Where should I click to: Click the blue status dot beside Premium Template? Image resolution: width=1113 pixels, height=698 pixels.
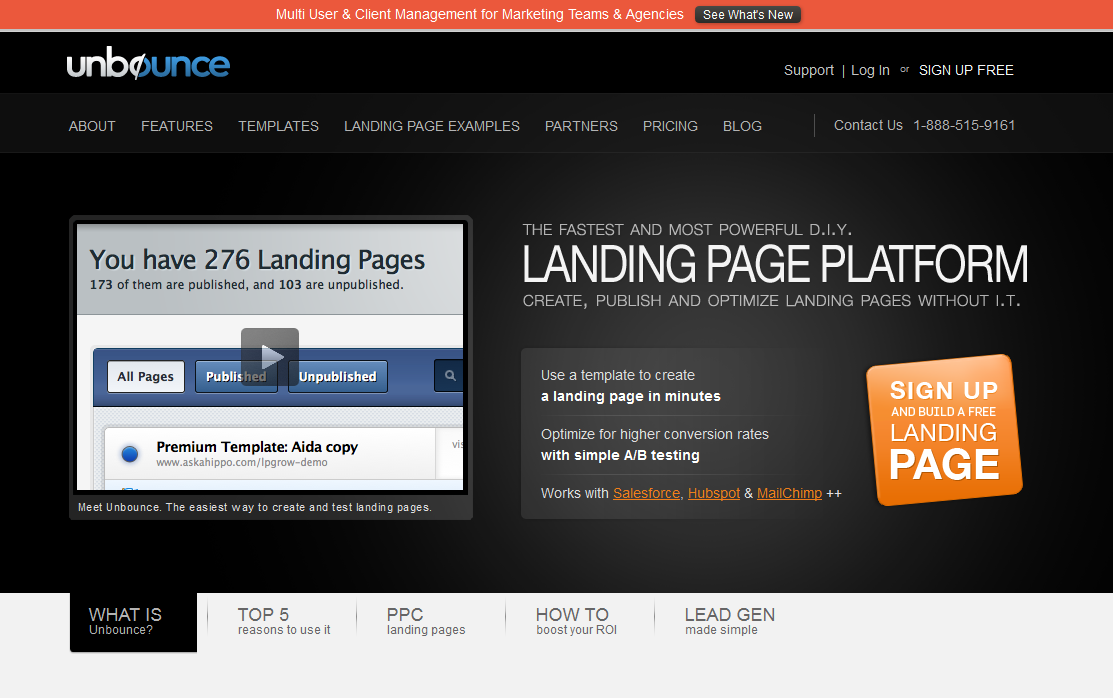coord(130,453)
